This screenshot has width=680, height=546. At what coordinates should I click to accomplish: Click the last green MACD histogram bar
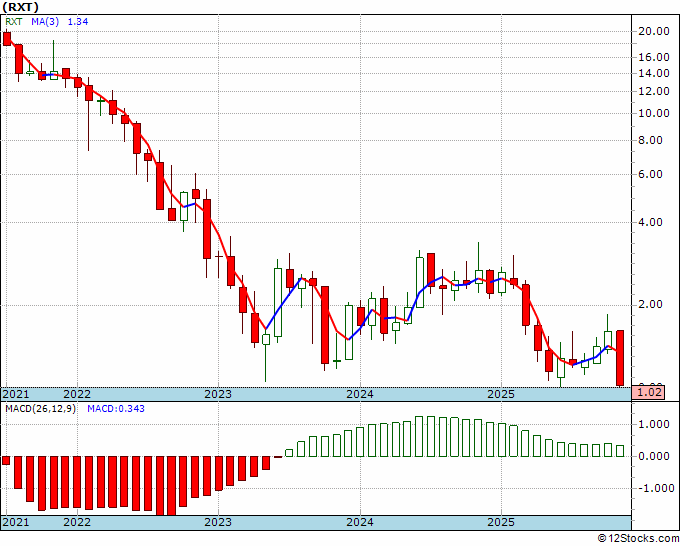(620, 451)
